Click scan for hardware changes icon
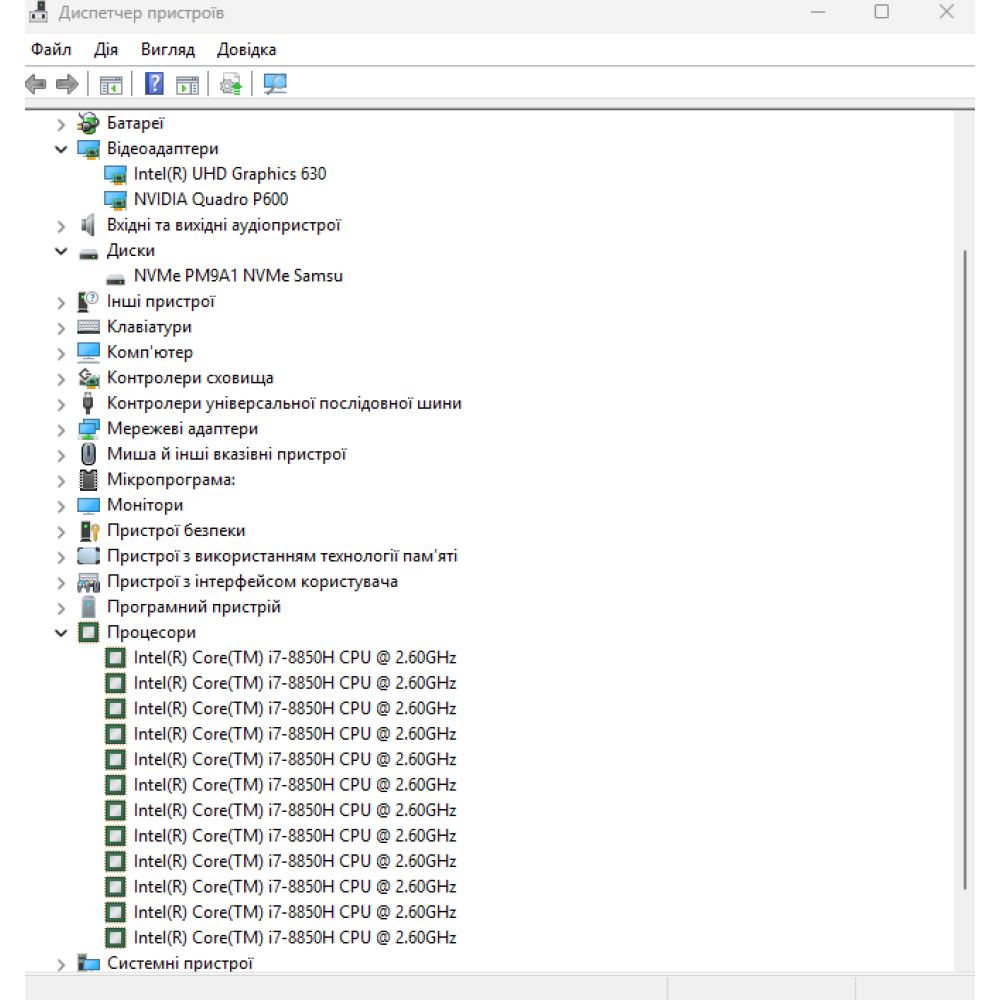1000x1000 pixels. (x=275, y=84)
